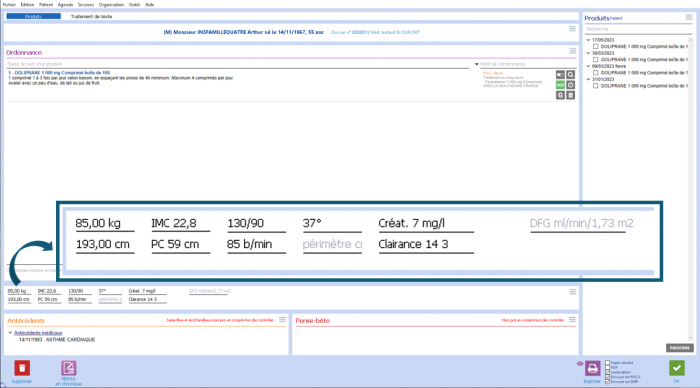This screenshot has width=700, height=388.
Task: Select the ASTHME CARDIAQUE history entry
Action: click(57, 340)
